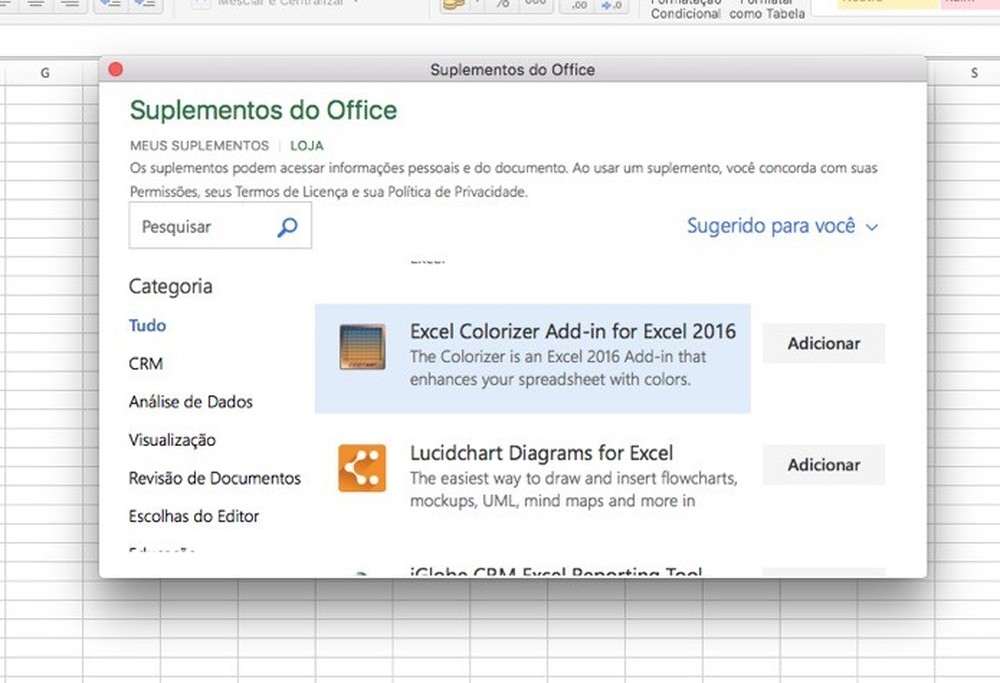Switch to the LOJA tab

pos(306,145)
